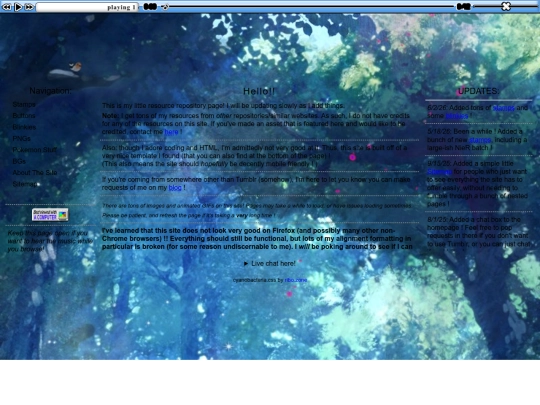
Task: Click the previous track button in the music player
Action: point(7,7)
